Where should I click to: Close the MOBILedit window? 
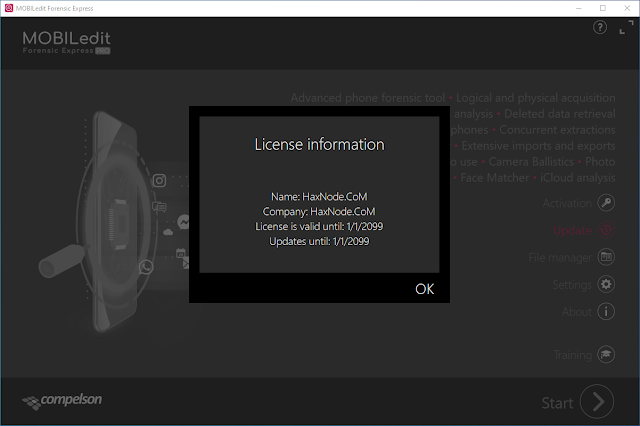pyautogui.click(x=627, y=8)
